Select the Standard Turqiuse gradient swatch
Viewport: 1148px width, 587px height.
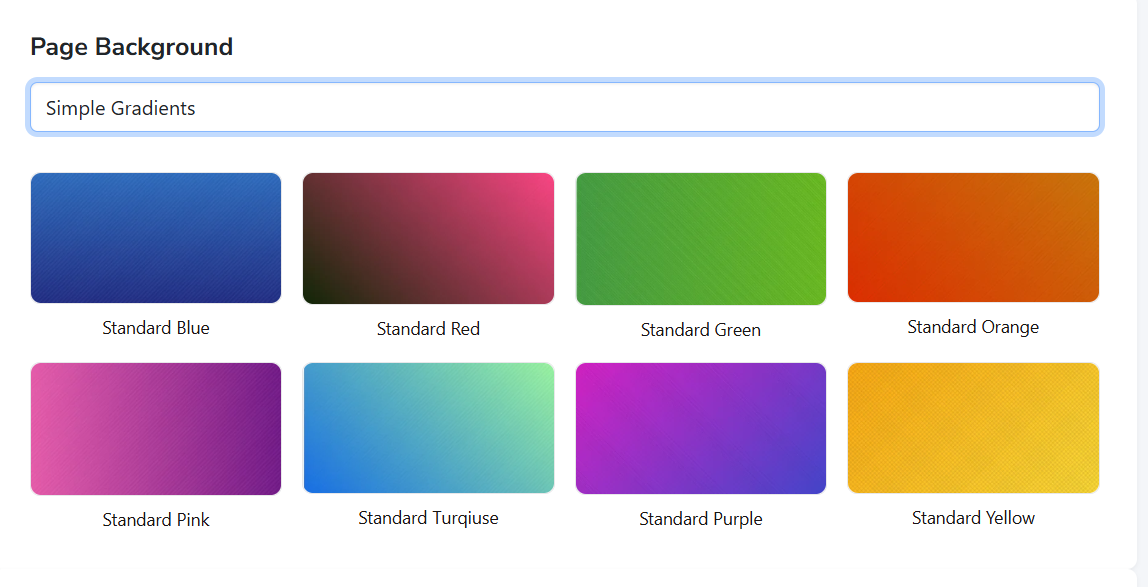428,428
